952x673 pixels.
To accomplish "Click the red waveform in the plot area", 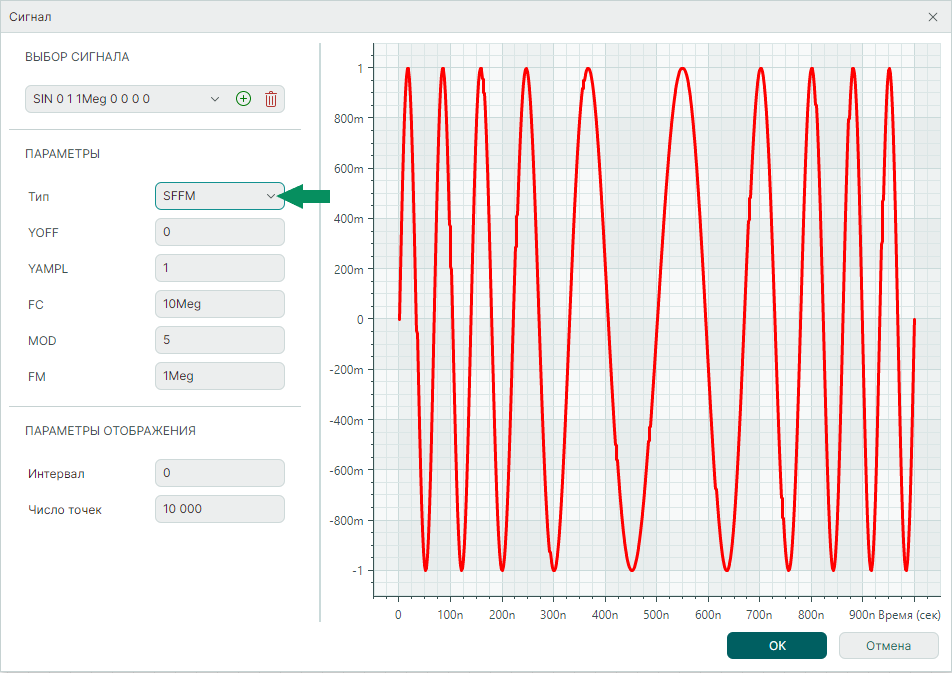I will (682, 69).
